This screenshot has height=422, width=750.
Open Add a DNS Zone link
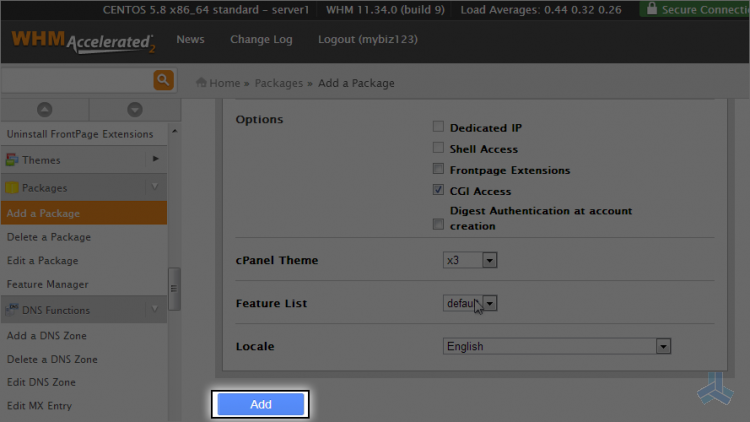tap(46, 335)
